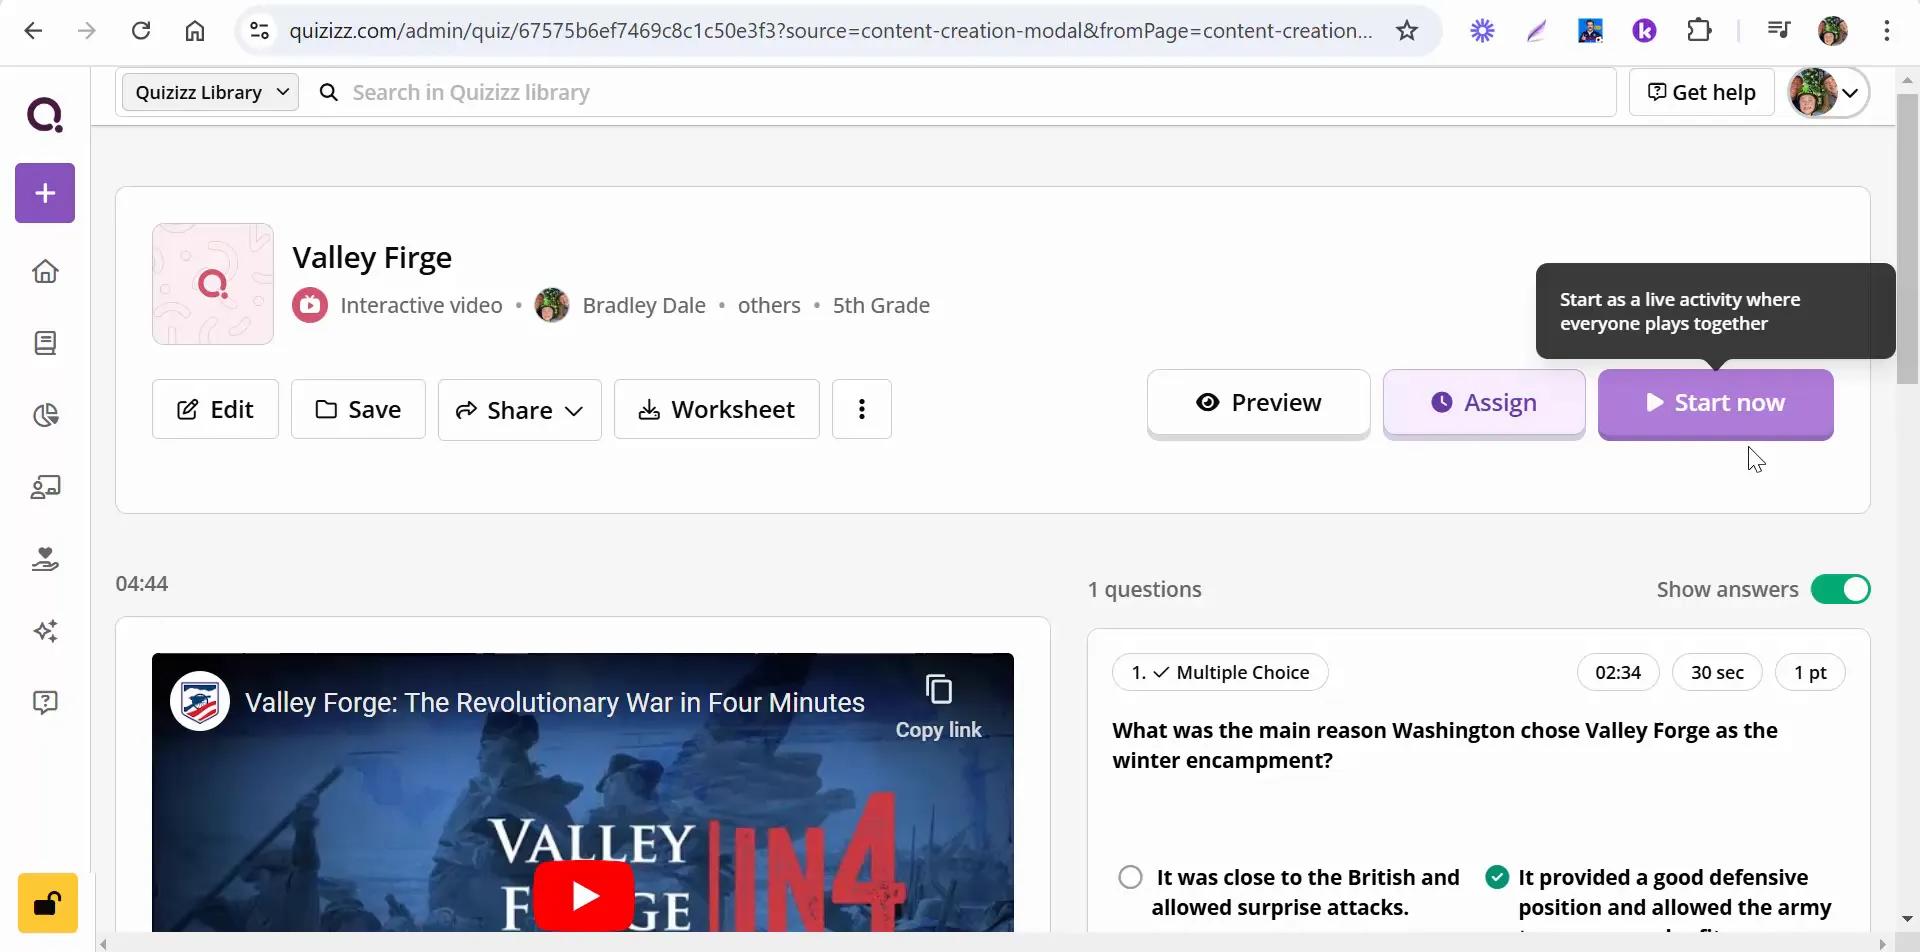Click the 30 sec time limit chip

[x=1717, y=672]
